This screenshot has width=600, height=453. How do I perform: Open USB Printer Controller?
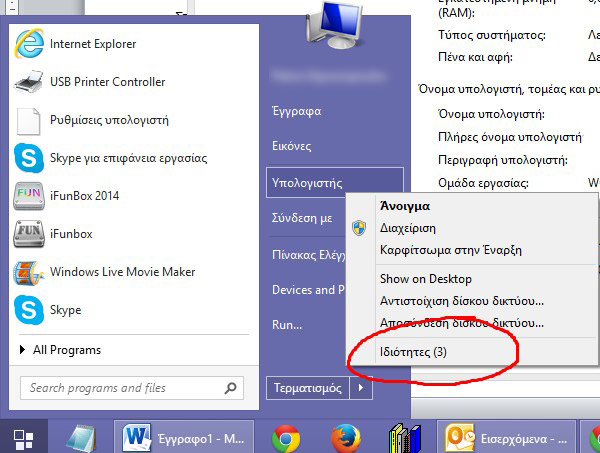[107, 82]
